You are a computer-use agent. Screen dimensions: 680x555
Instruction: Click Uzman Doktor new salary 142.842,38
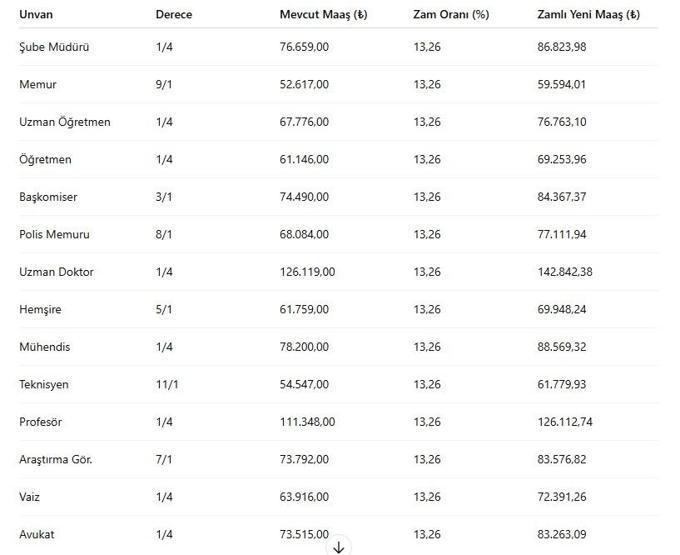pos(565,272)
